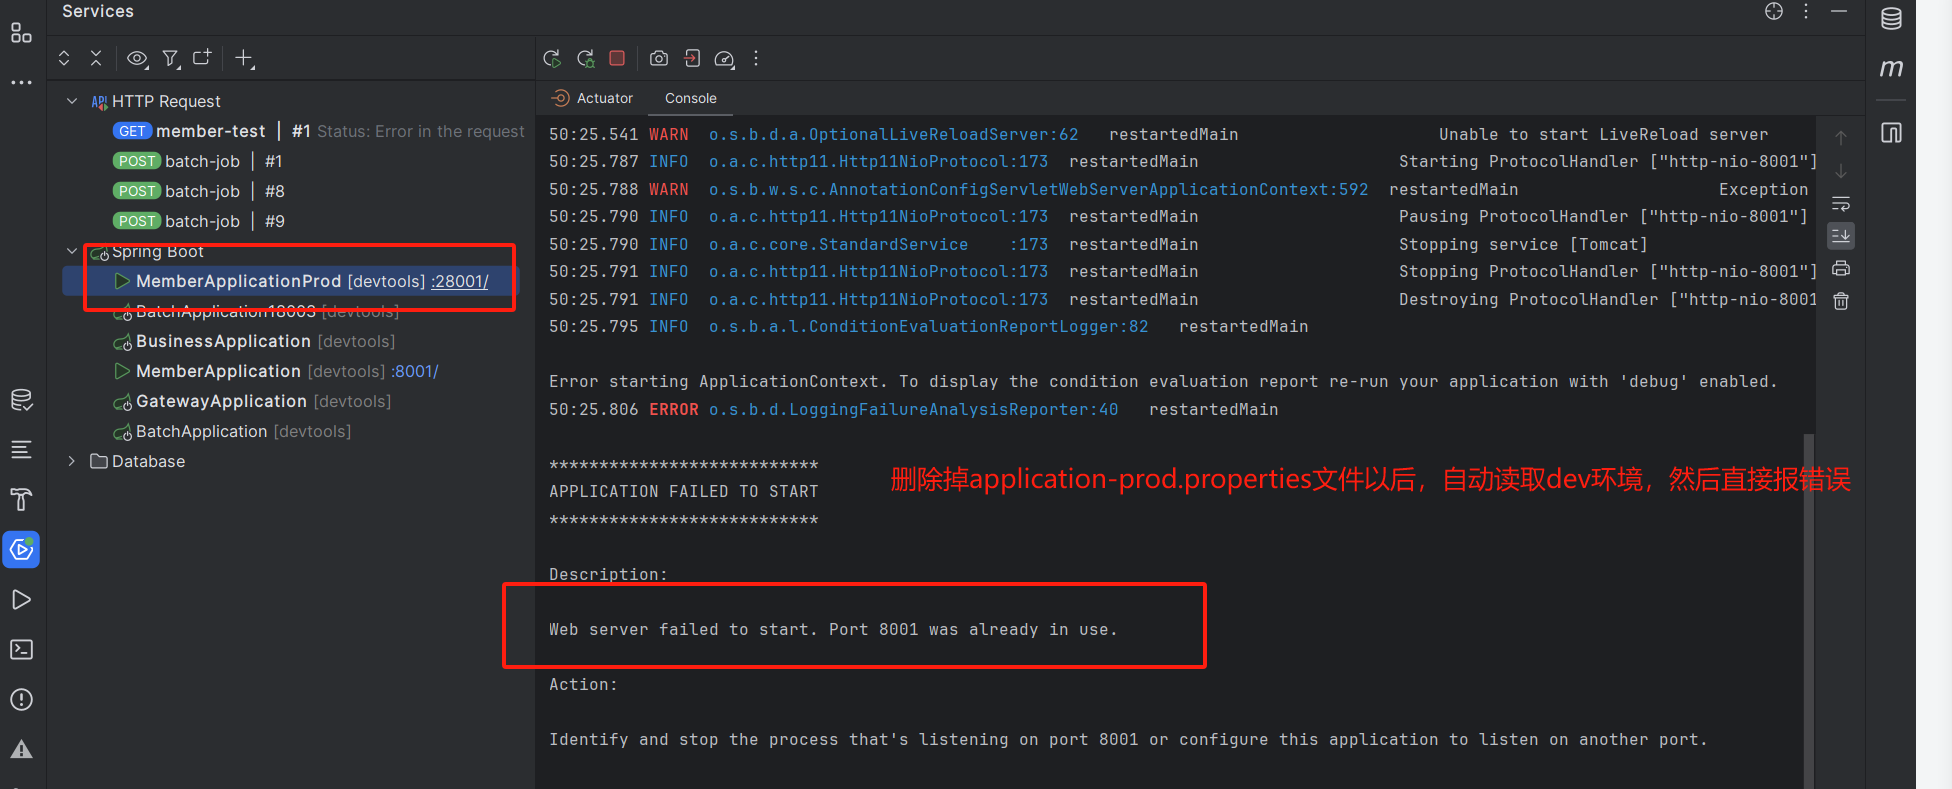Open the database changes tool window icon
The height and width of the screenshot is (789, 1952).
21,400
